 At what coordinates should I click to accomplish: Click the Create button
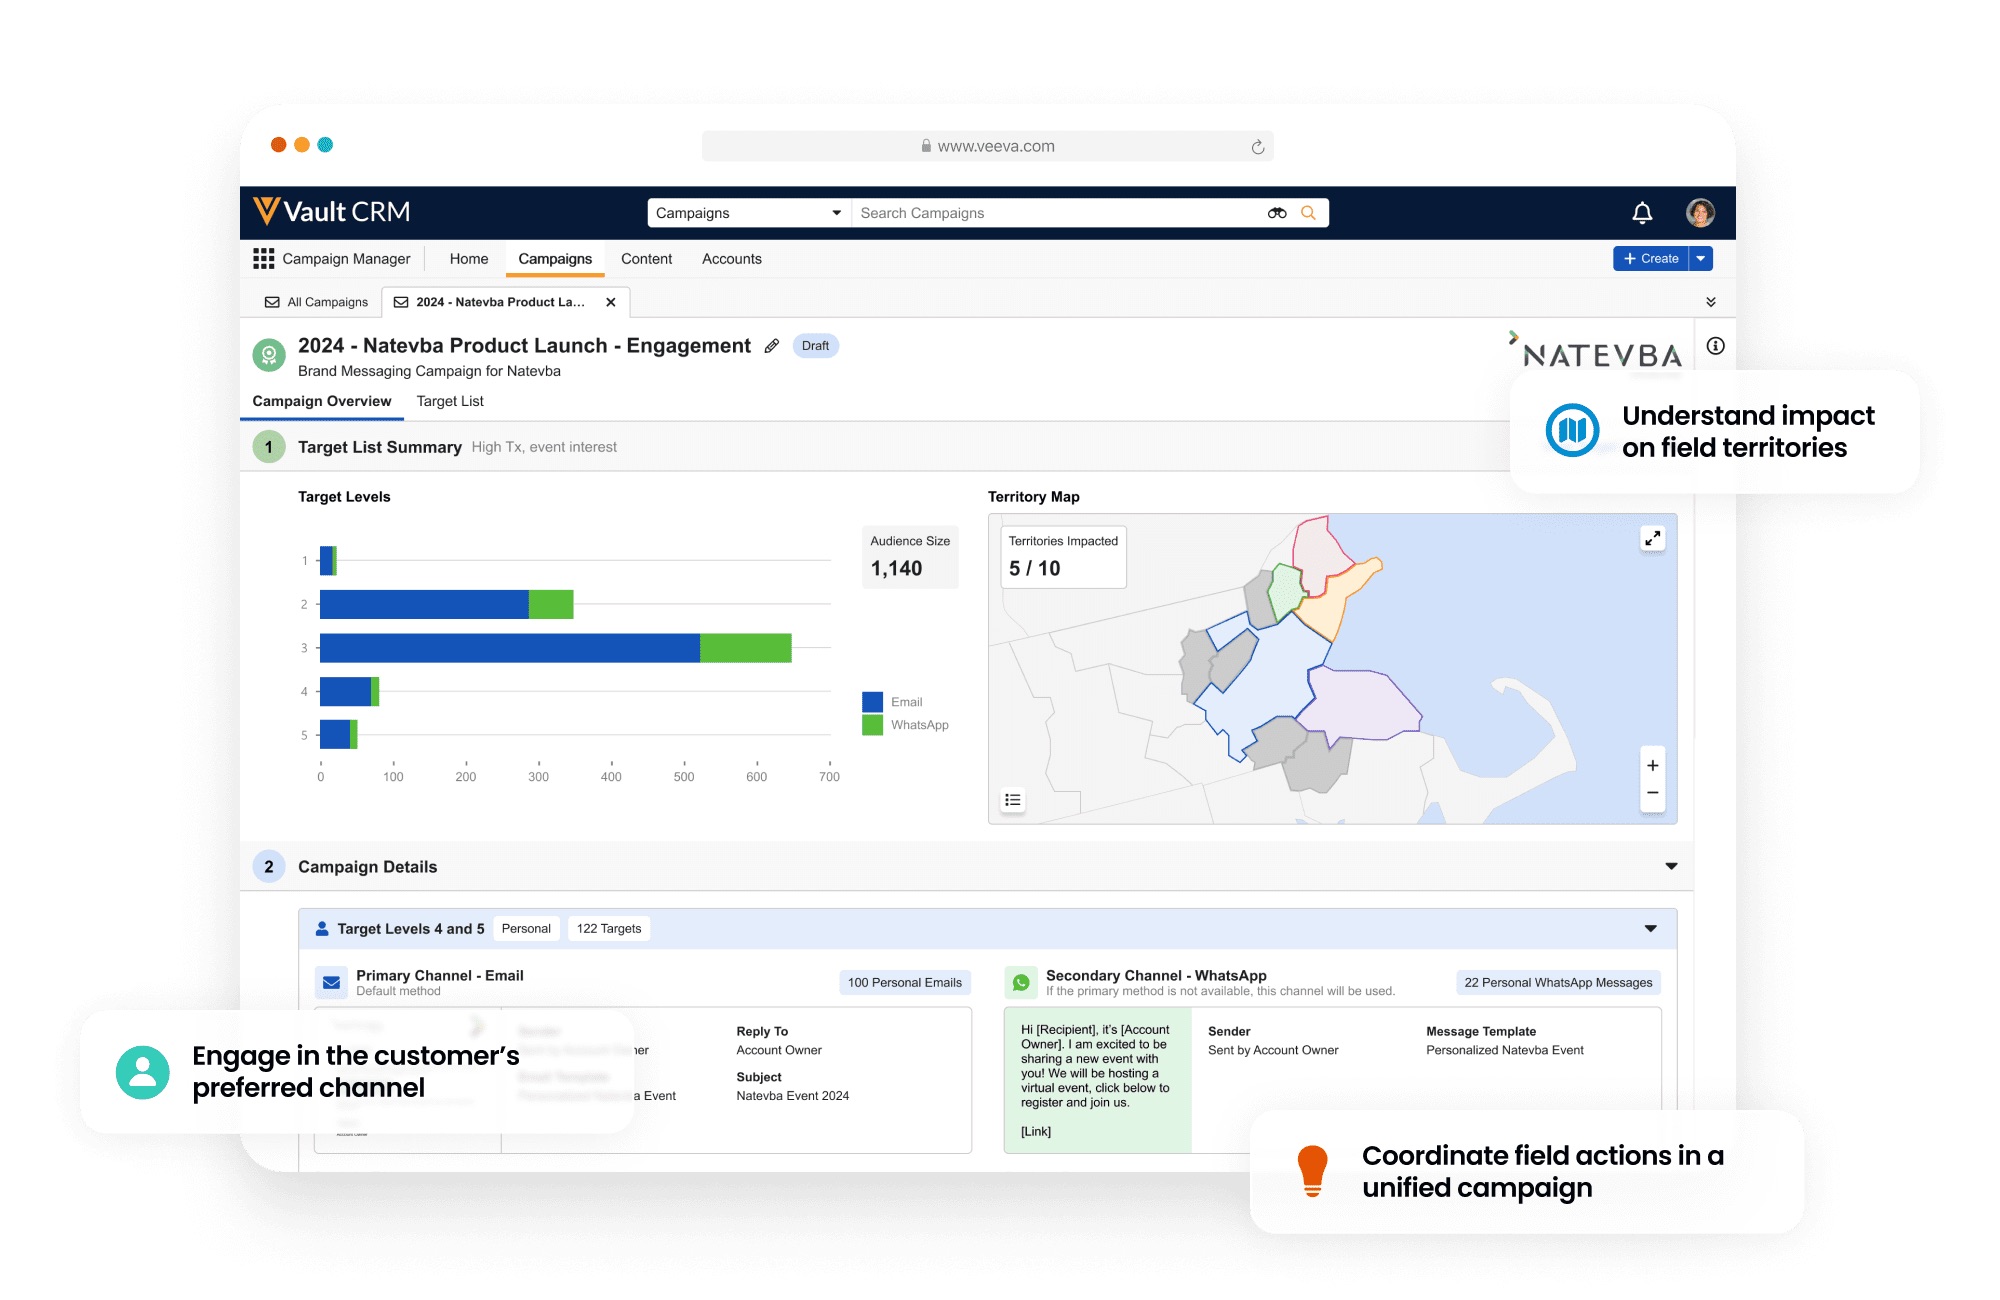pos(1649,258)
